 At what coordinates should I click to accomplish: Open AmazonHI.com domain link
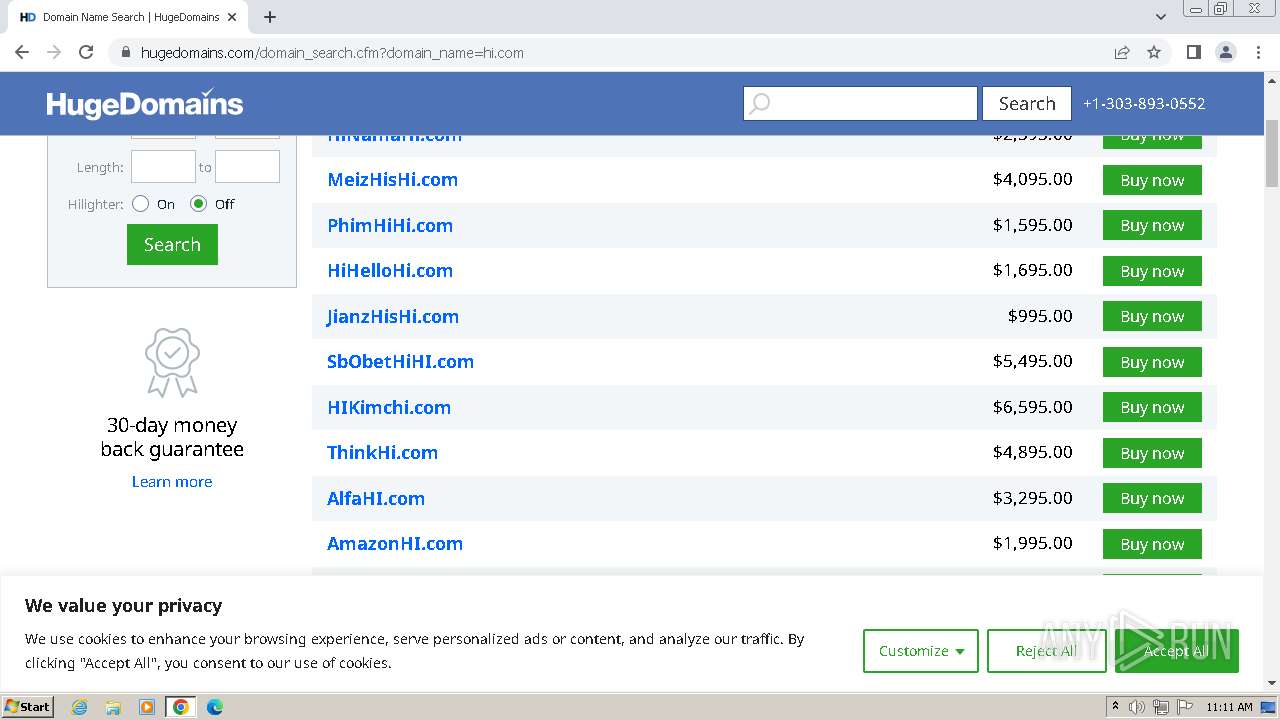point(395,544)
